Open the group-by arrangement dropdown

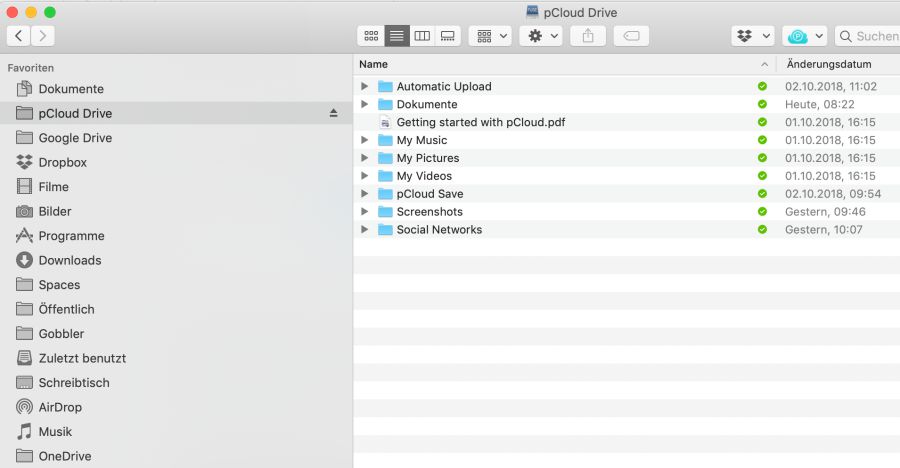pyautogui.click(x=490, y=36)
